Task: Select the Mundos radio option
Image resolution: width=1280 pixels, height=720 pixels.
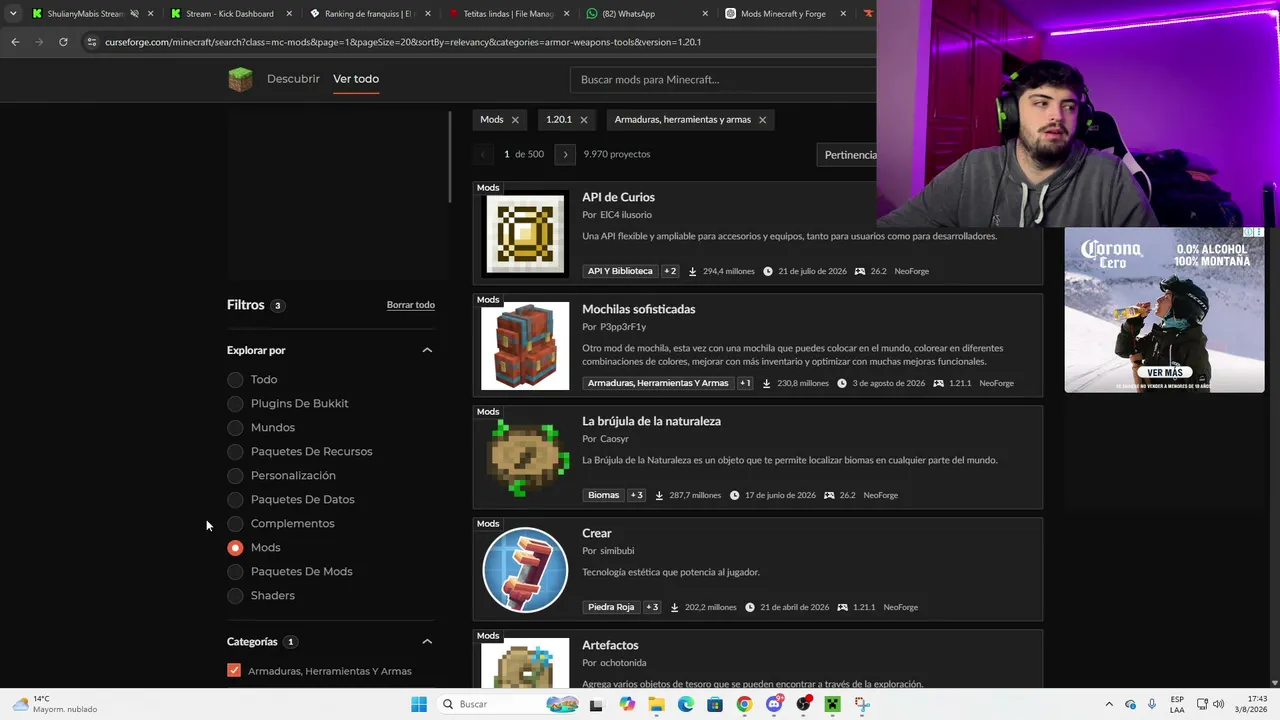Action: coord(235,428)
